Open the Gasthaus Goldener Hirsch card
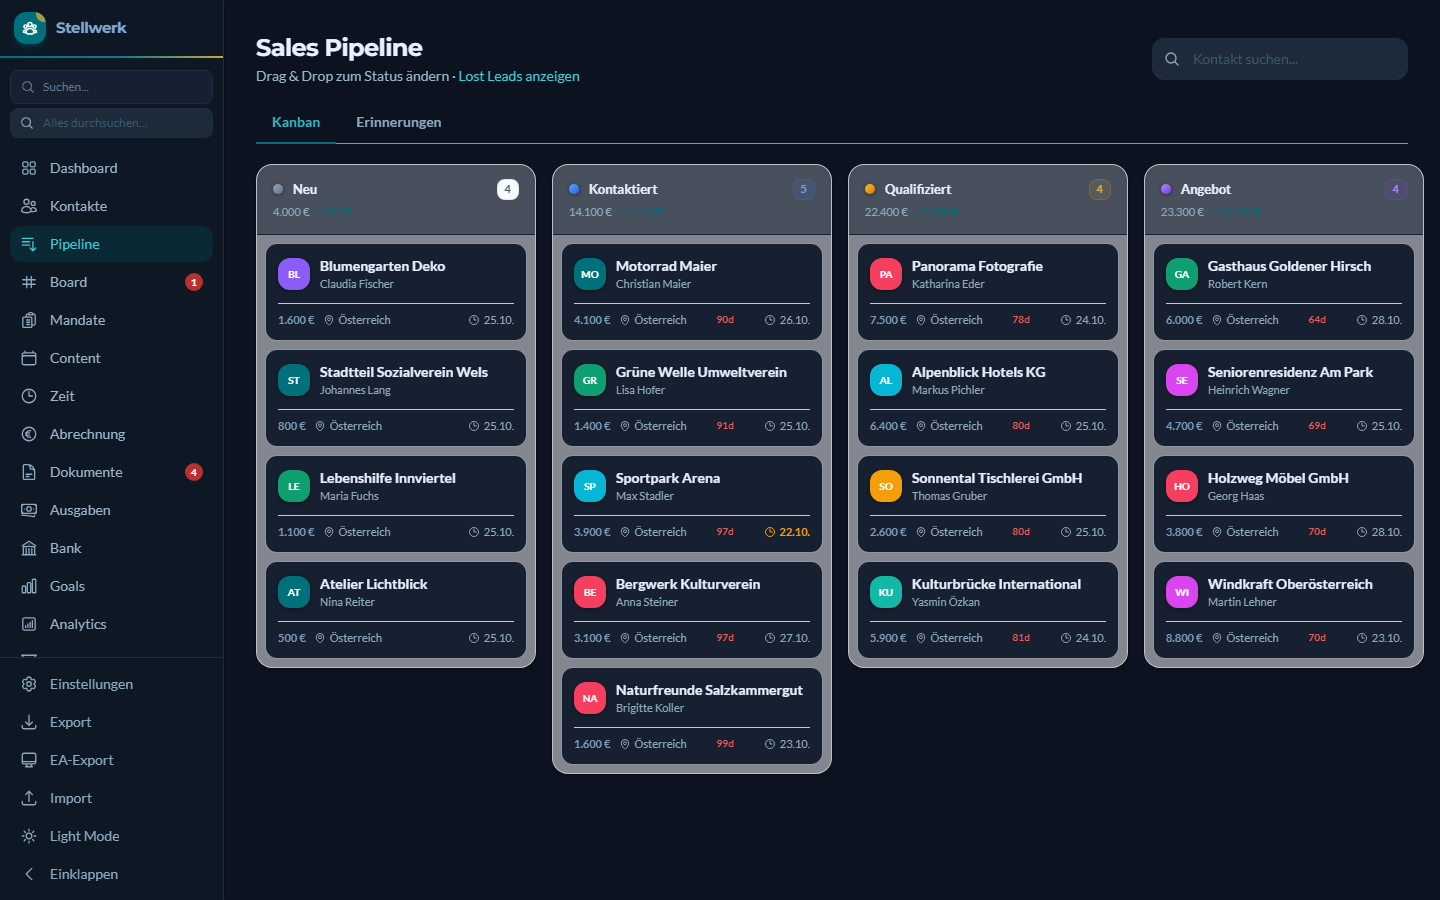Viewport: 1440px width, 900px height. click(1284, 293)
